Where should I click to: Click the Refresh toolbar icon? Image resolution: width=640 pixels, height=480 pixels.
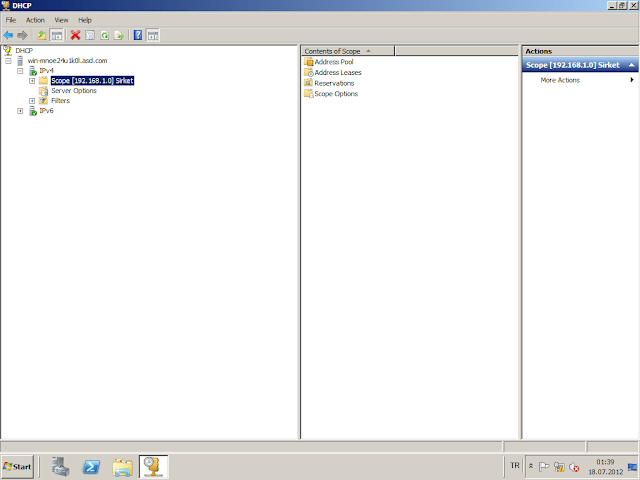coord(104,35)
